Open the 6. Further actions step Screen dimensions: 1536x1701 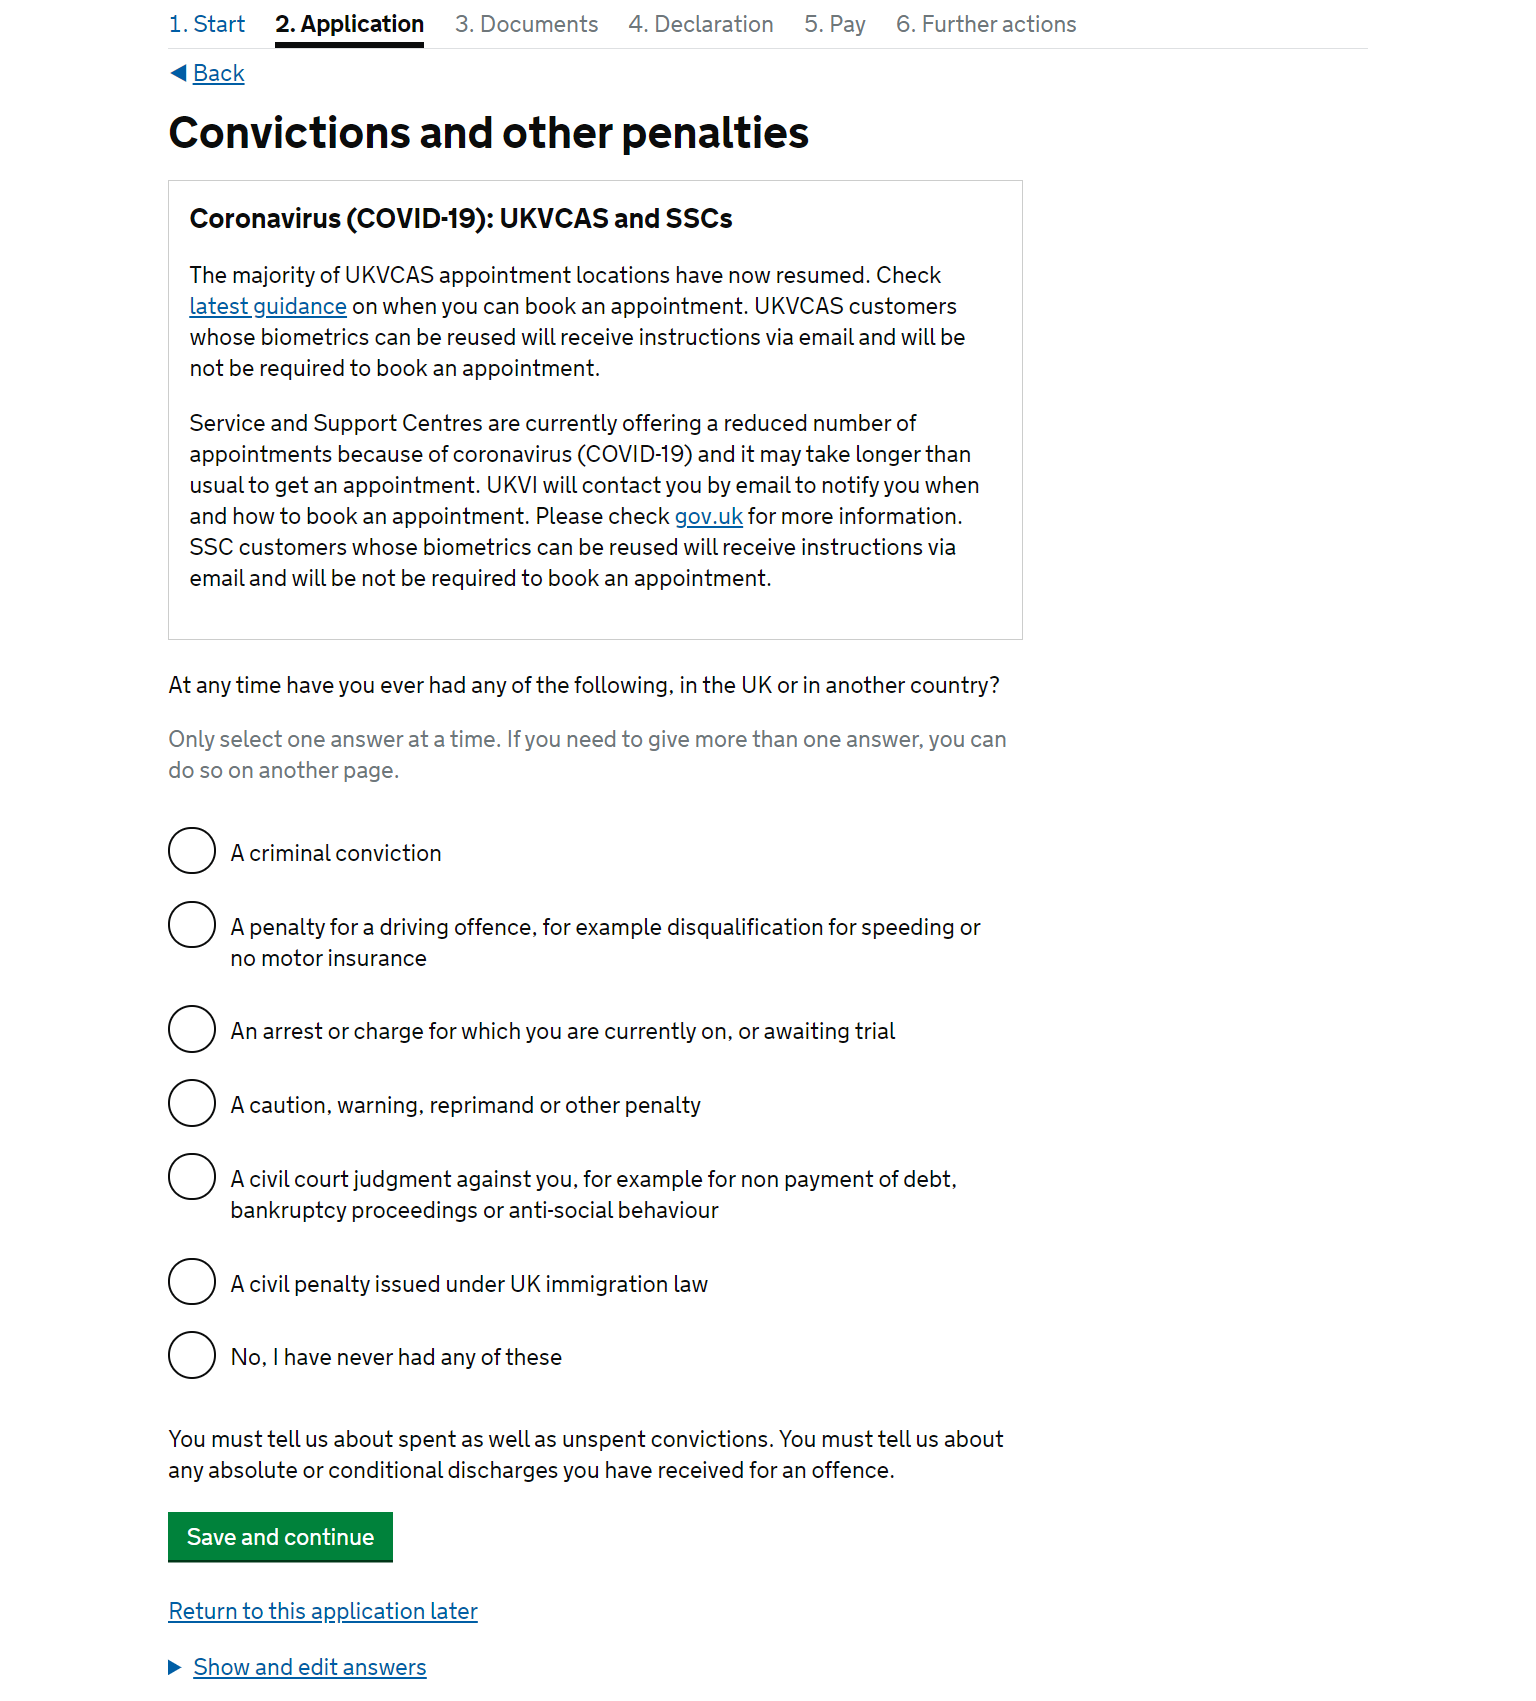pyautogui.click(x=986, y=24)
